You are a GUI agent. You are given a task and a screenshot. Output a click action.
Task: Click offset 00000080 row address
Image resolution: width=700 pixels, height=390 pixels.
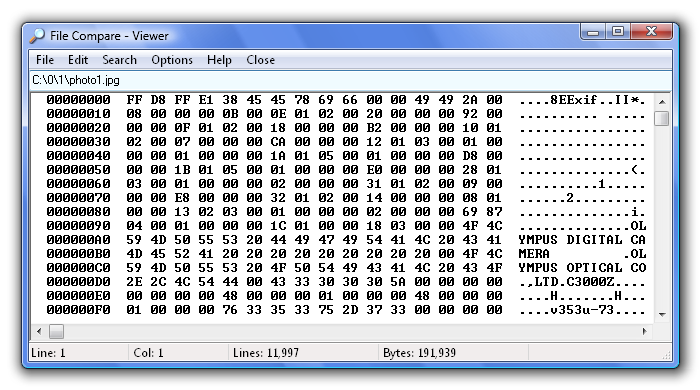point(79,212)
